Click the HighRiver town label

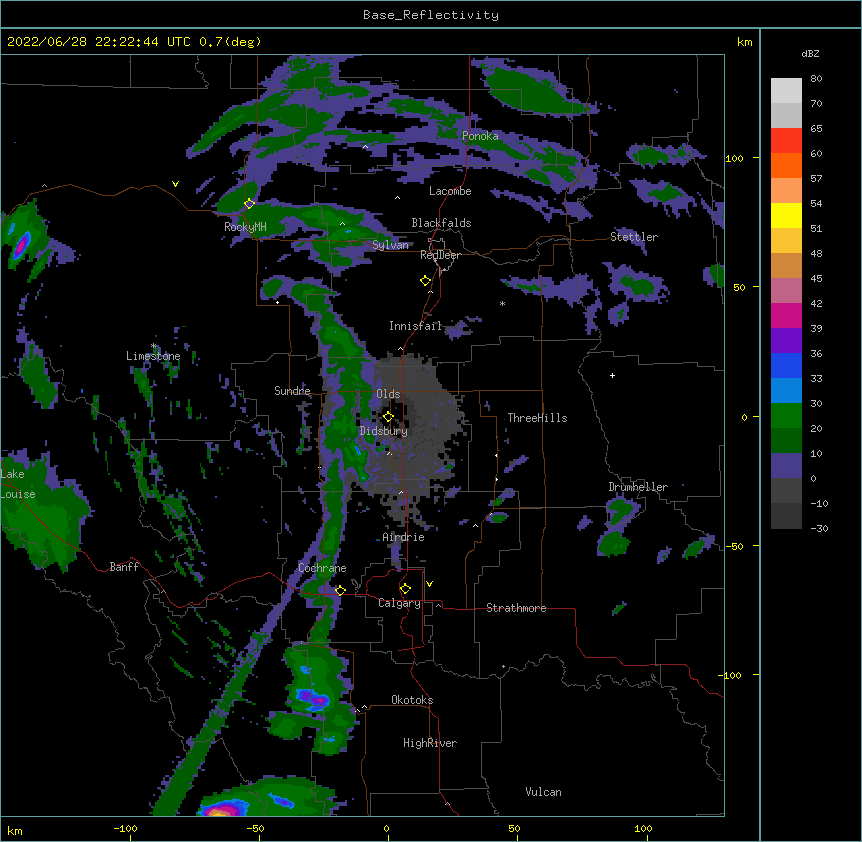click(430, 743)
